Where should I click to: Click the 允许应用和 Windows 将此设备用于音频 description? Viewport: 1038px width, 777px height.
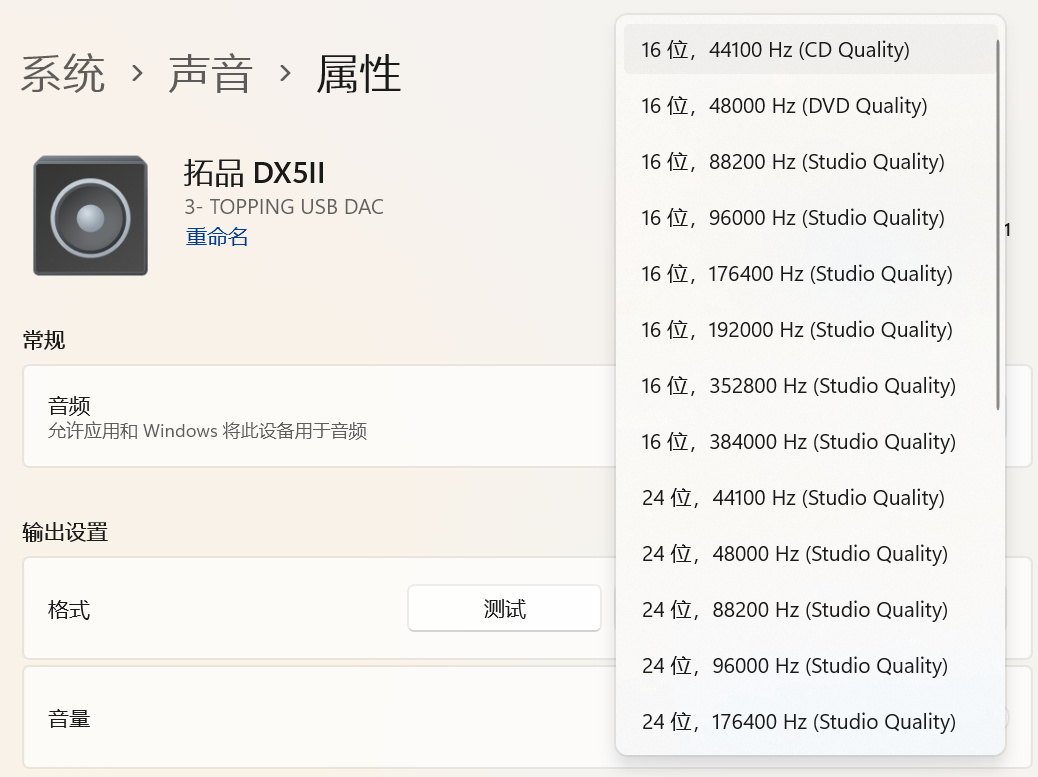click(x=207, y=432)
